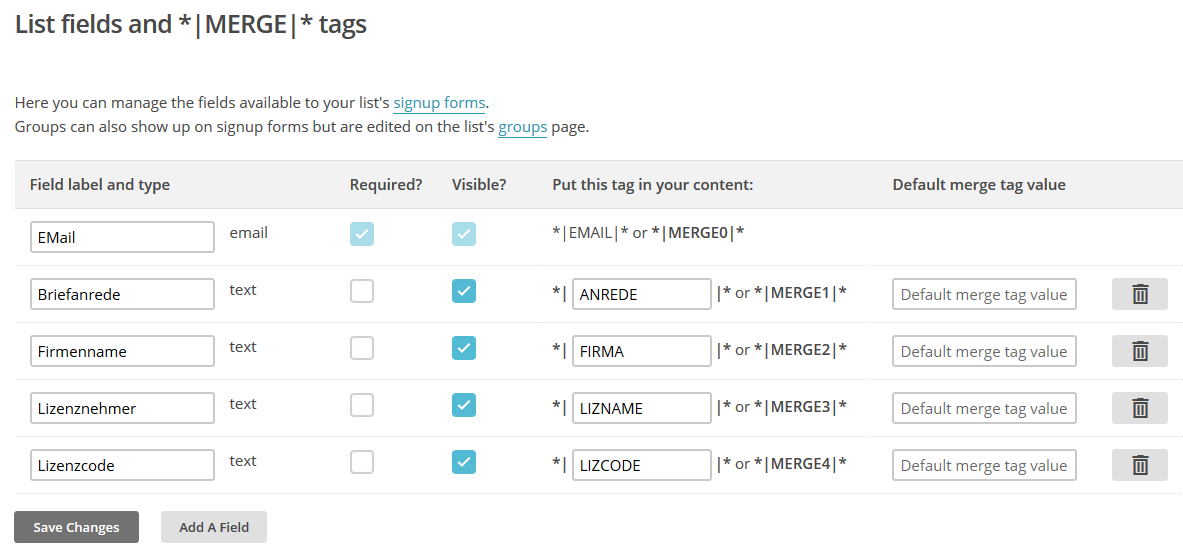Delete the Briefanrede field via trash icon
Screen dimensions: 1183x558
[x=1139, y=294]
